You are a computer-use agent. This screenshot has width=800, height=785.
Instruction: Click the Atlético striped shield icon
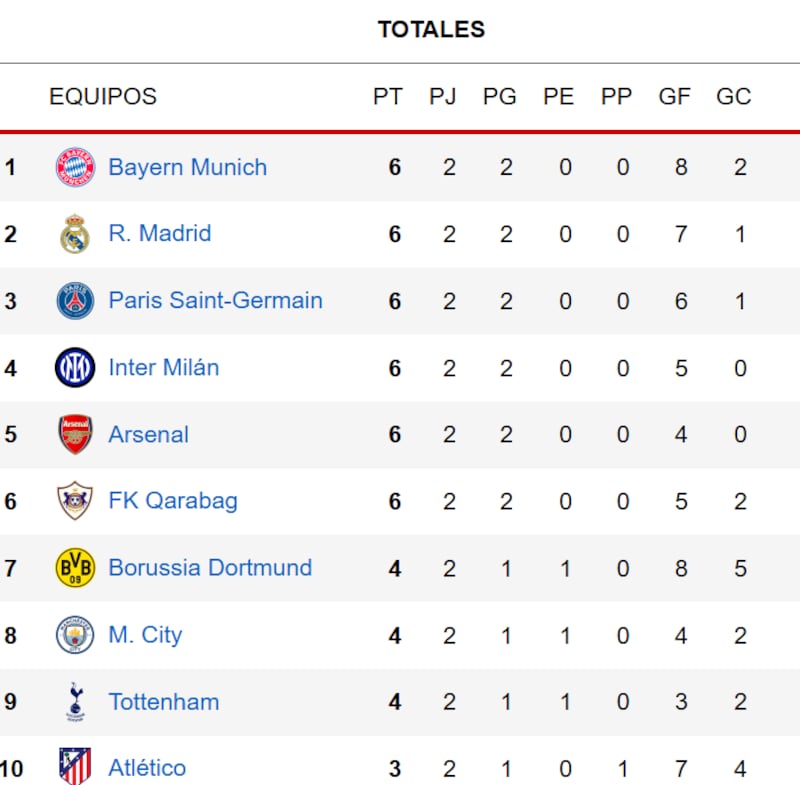(75, 767)
